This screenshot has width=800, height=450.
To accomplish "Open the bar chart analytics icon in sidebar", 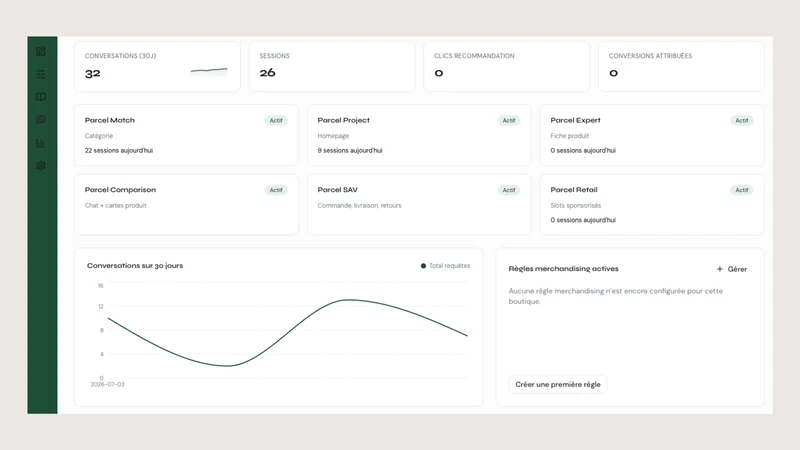I will coord(41,143).
